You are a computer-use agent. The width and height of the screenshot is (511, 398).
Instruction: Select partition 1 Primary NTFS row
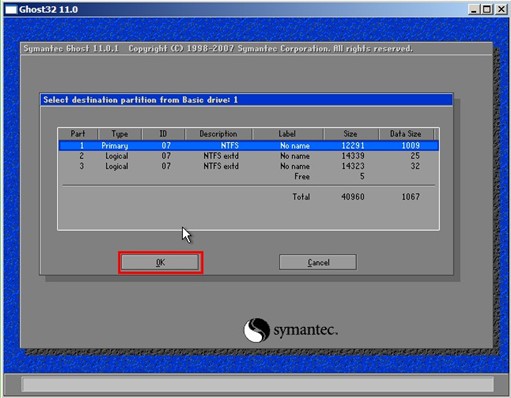(249, 146)
